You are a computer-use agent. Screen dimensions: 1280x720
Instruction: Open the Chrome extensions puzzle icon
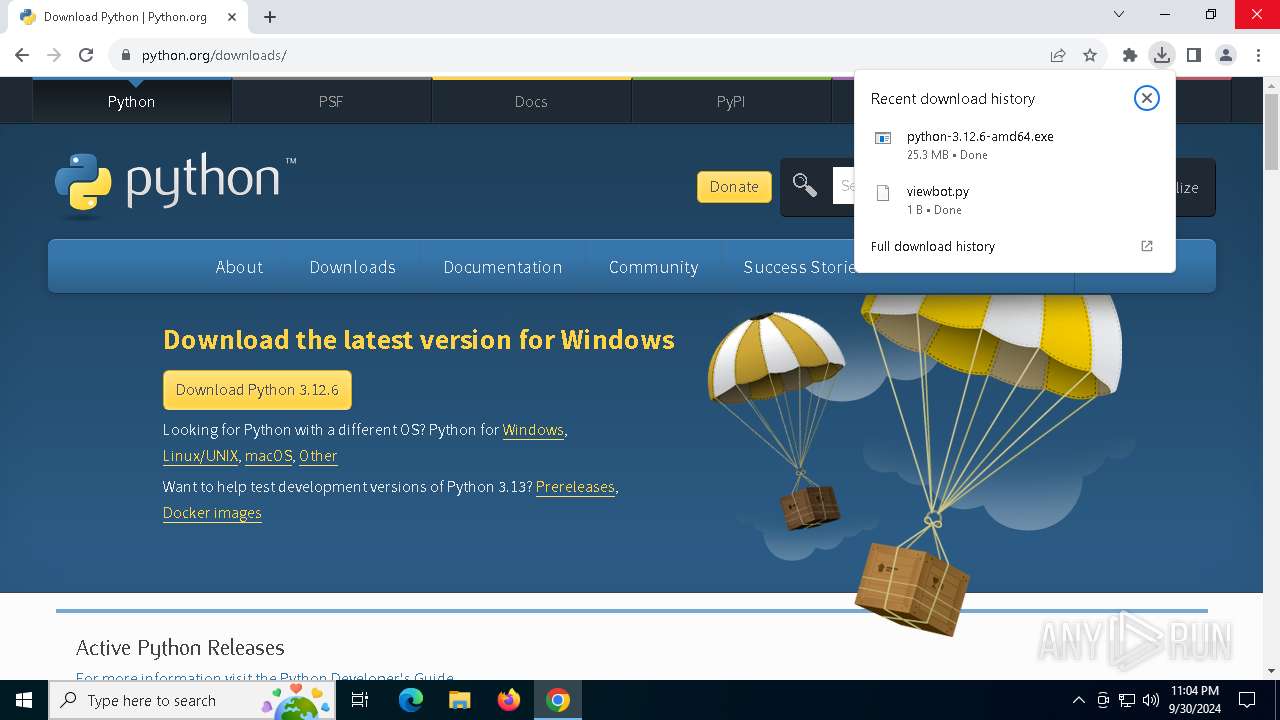(x=1130, y=55)
